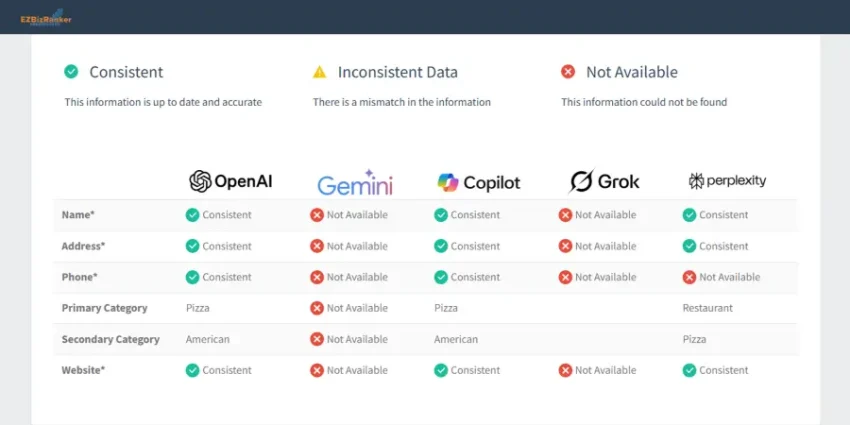850x425 pixels.
Task: Select the Gemini column logo
Action: (x=355, y=182)
